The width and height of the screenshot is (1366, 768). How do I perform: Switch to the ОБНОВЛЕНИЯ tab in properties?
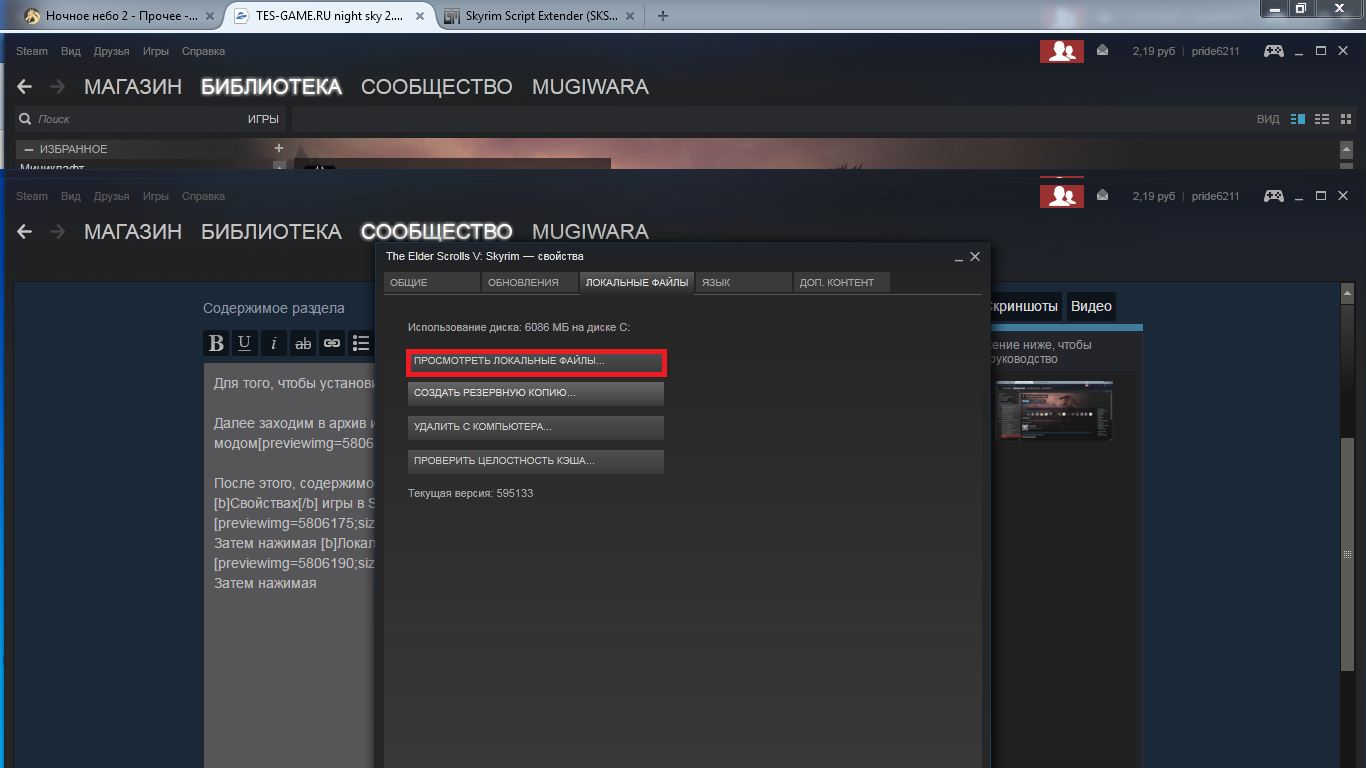pos(530,283)
